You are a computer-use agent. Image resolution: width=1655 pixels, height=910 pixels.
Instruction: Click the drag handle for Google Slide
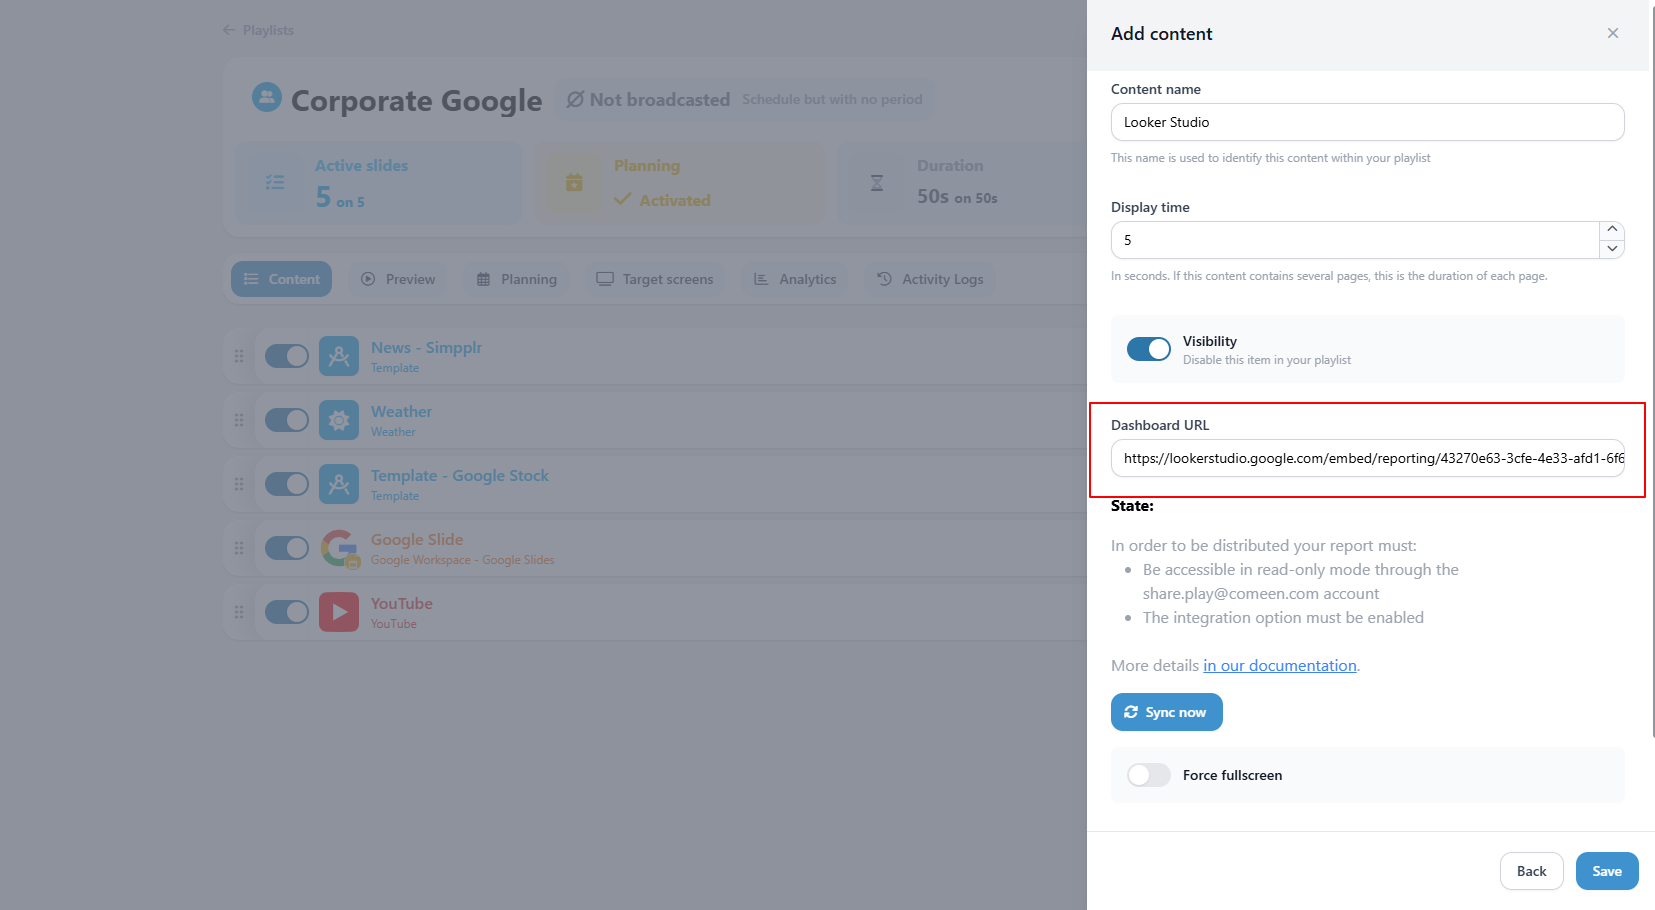tap(239, 548)
